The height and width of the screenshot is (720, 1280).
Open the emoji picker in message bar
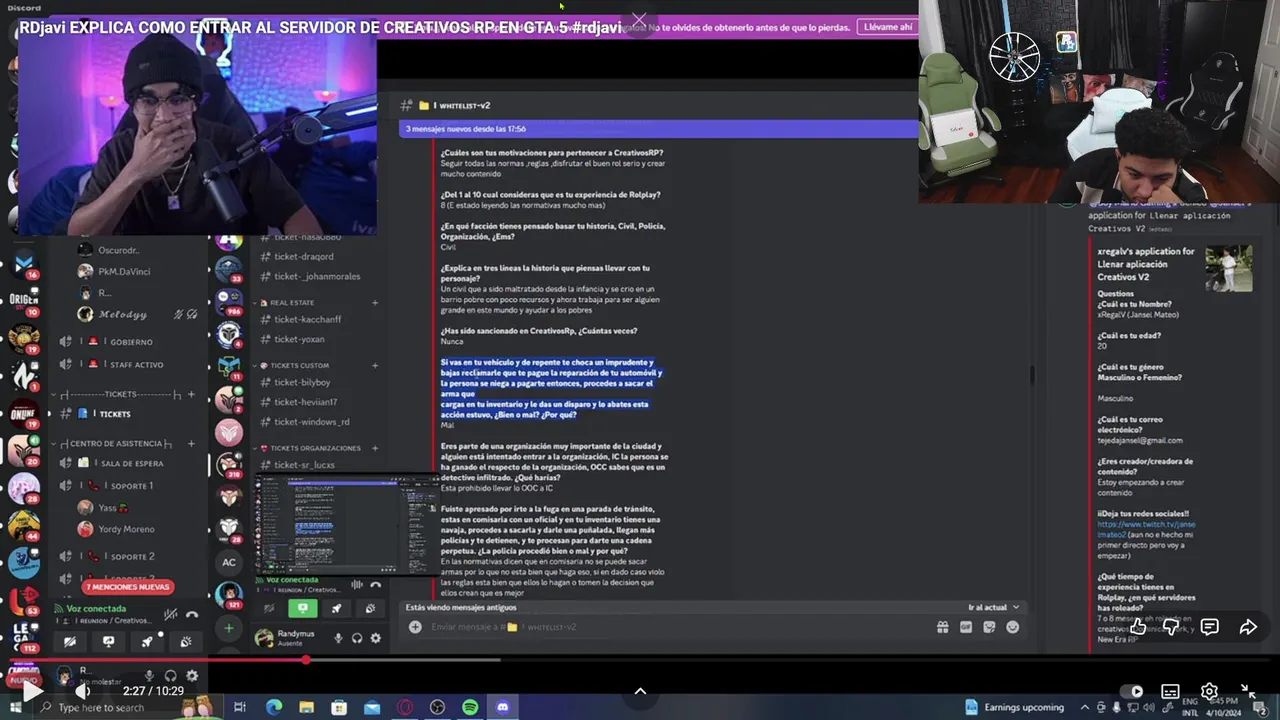[1012, 627]
